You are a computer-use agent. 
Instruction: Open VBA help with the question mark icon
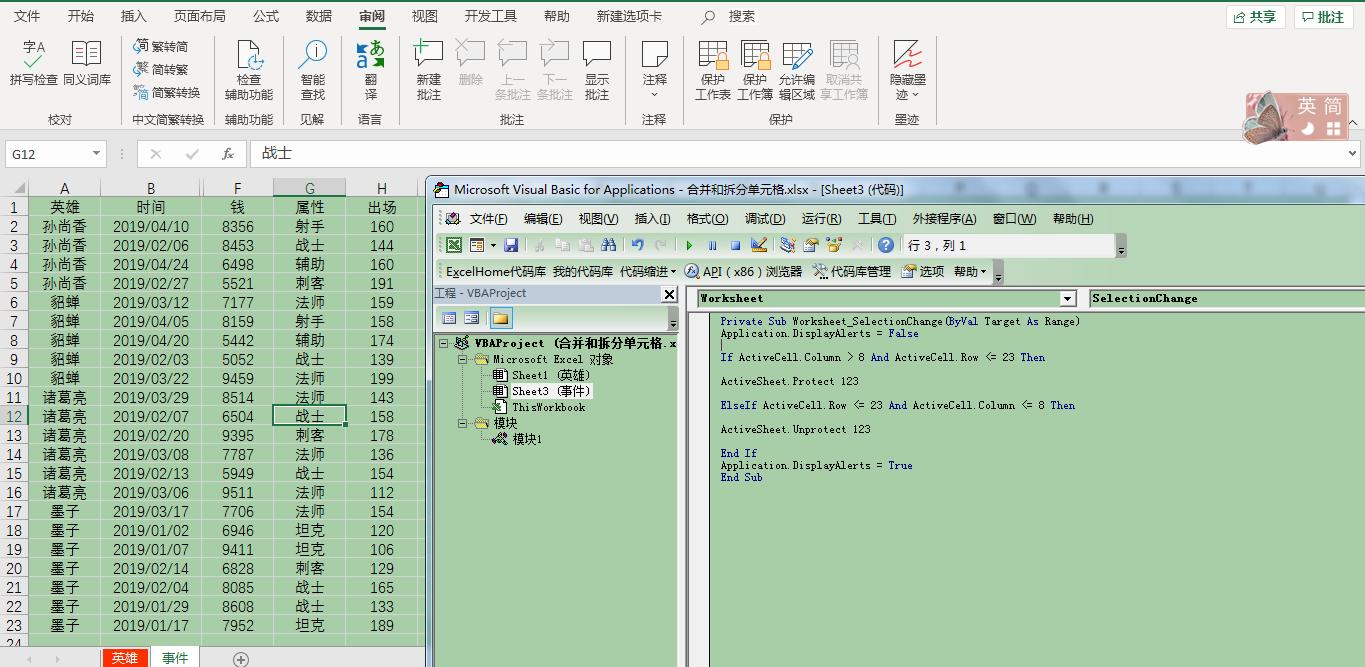[885, 245]
